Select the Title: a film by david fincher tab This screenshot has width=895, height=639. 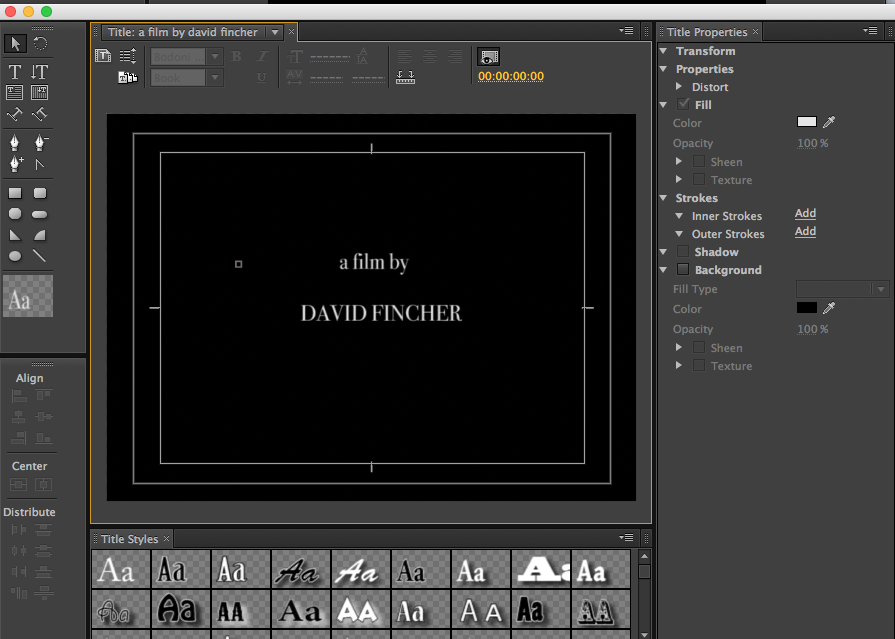click(x=183, y=32)
